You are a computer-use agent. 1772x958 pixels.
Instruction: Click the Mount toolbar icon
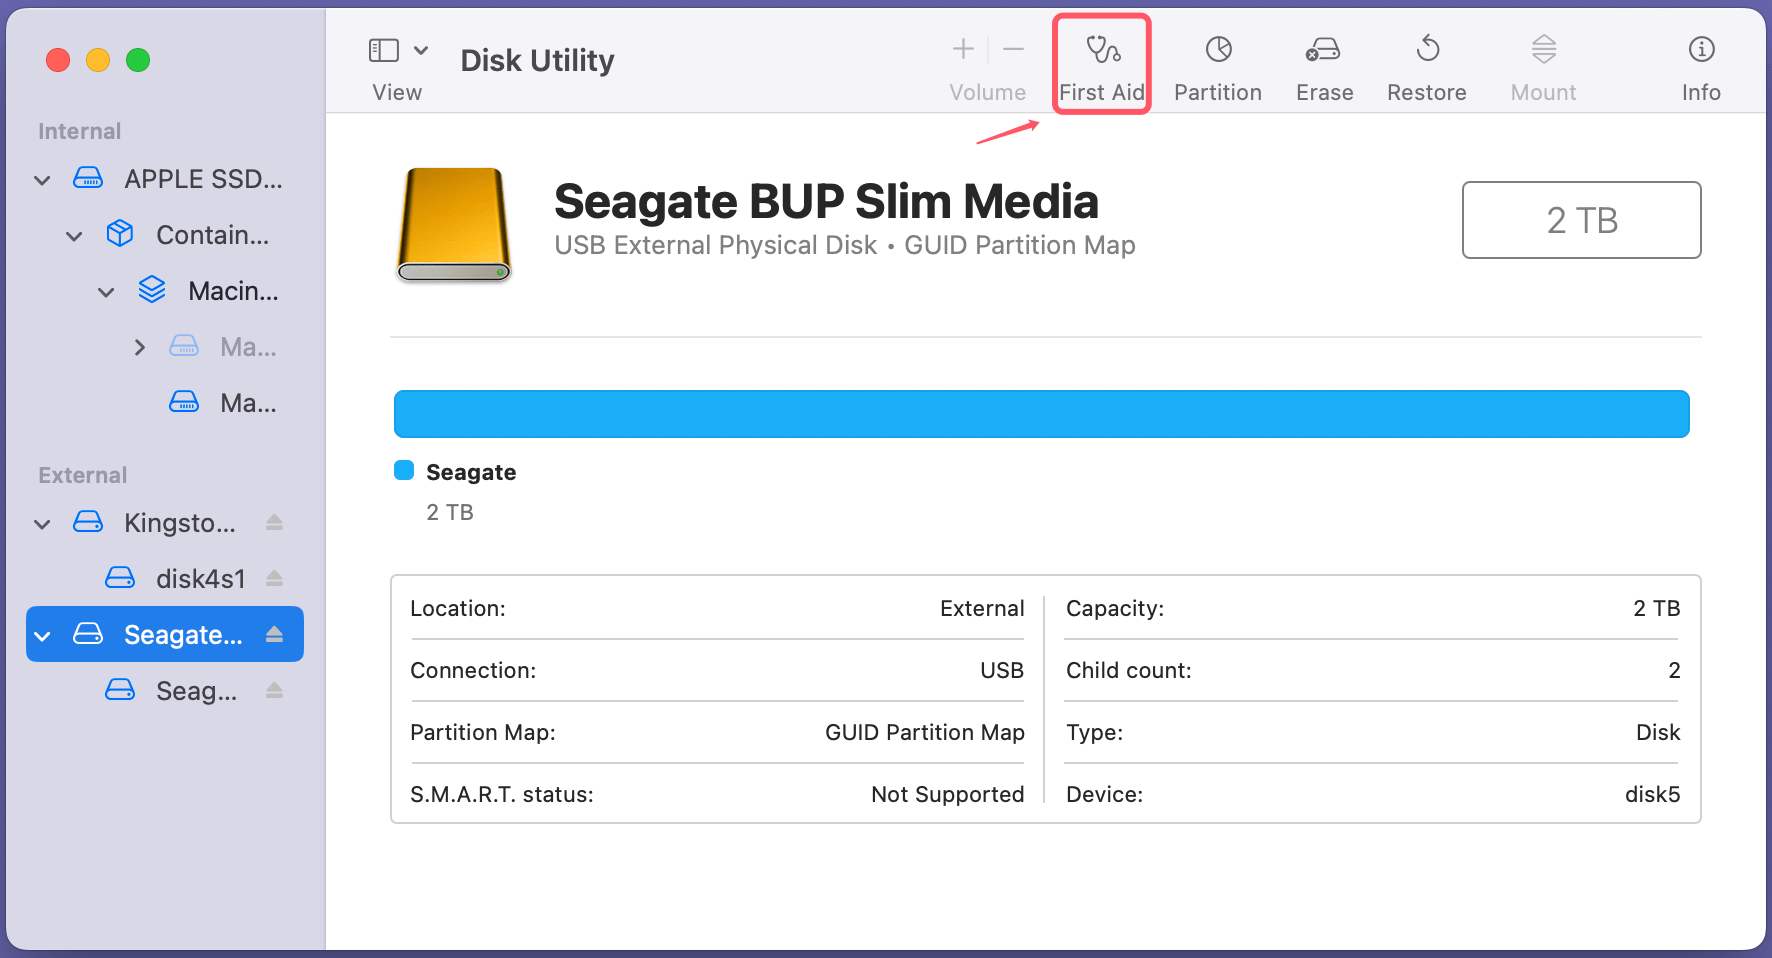[1543, 62]
